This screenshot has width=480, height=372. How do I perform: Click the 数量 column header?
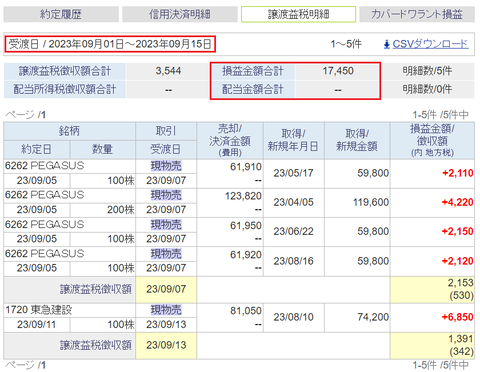pyautogui.click(x=102, y=149)
